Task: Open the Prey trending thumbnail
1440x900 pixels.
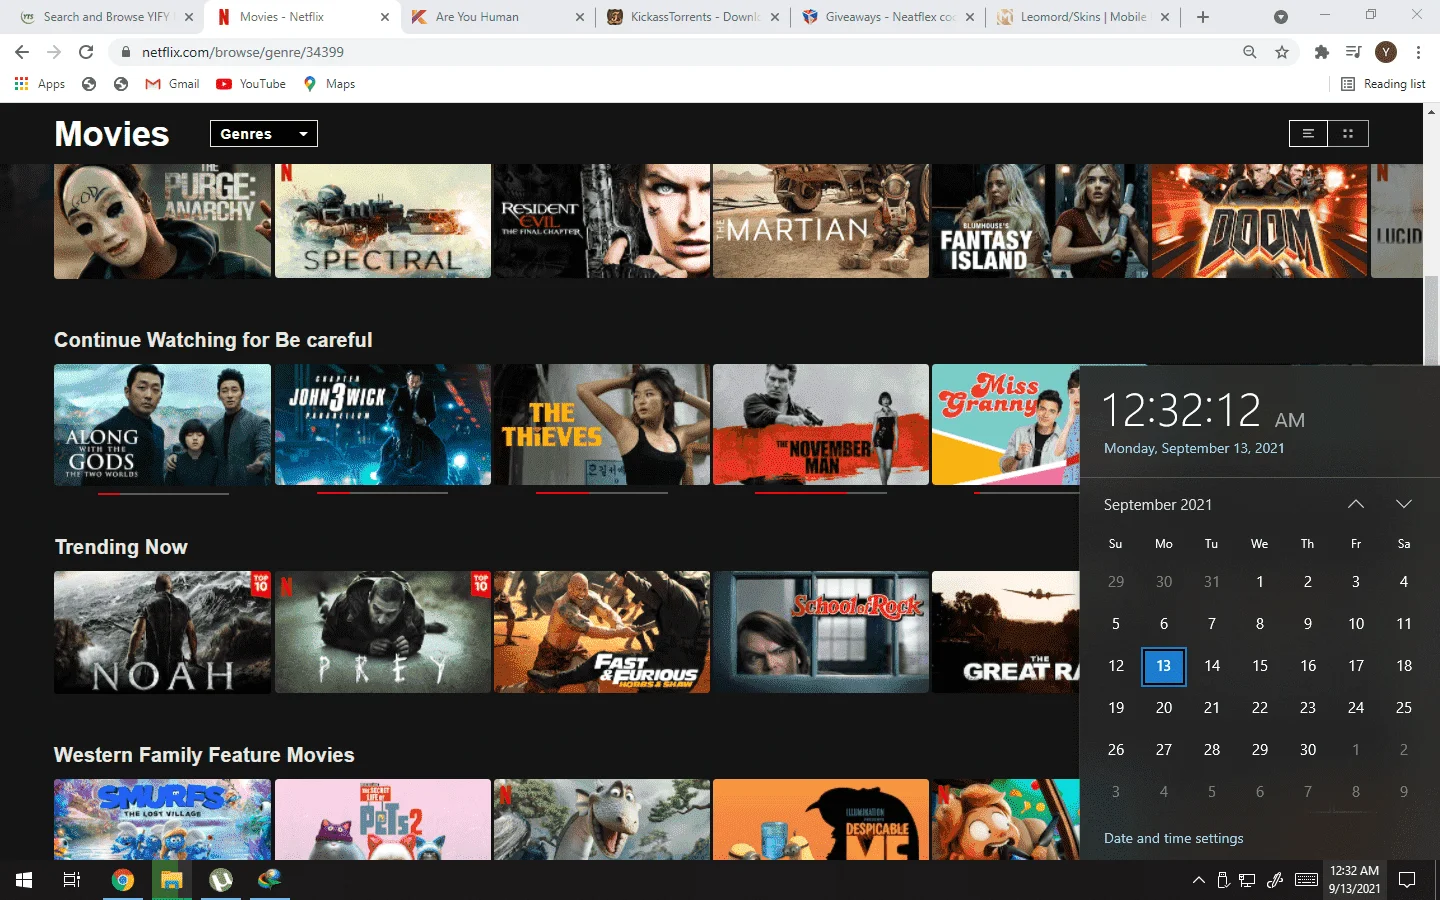Action: point(383,632)
